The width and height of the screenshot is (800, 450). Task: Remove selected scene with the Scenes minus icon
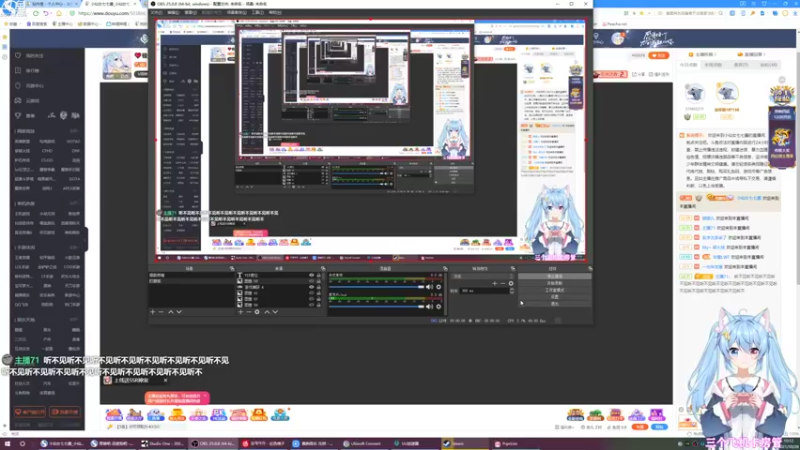pyautogui.click(x=161, y=312)
